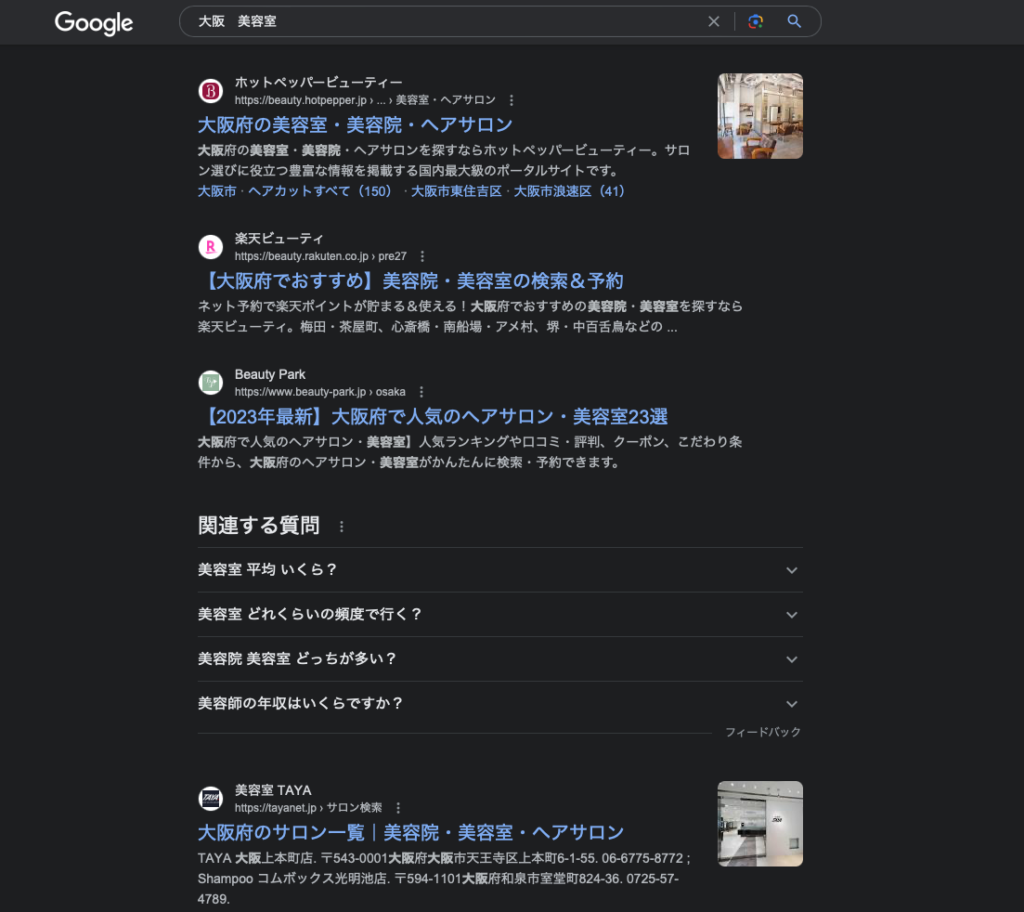Expand 美容室 どれくらいの頻度で行く？ question

click(x=500, y=614)
